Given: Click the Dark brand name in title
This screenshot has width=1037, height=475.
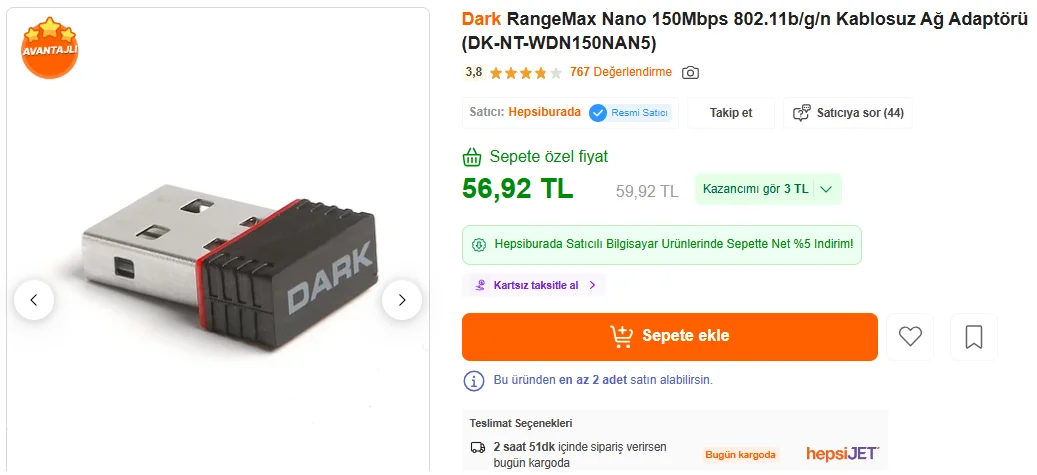Looking at the screenshot, I should [x=481, y=19].
